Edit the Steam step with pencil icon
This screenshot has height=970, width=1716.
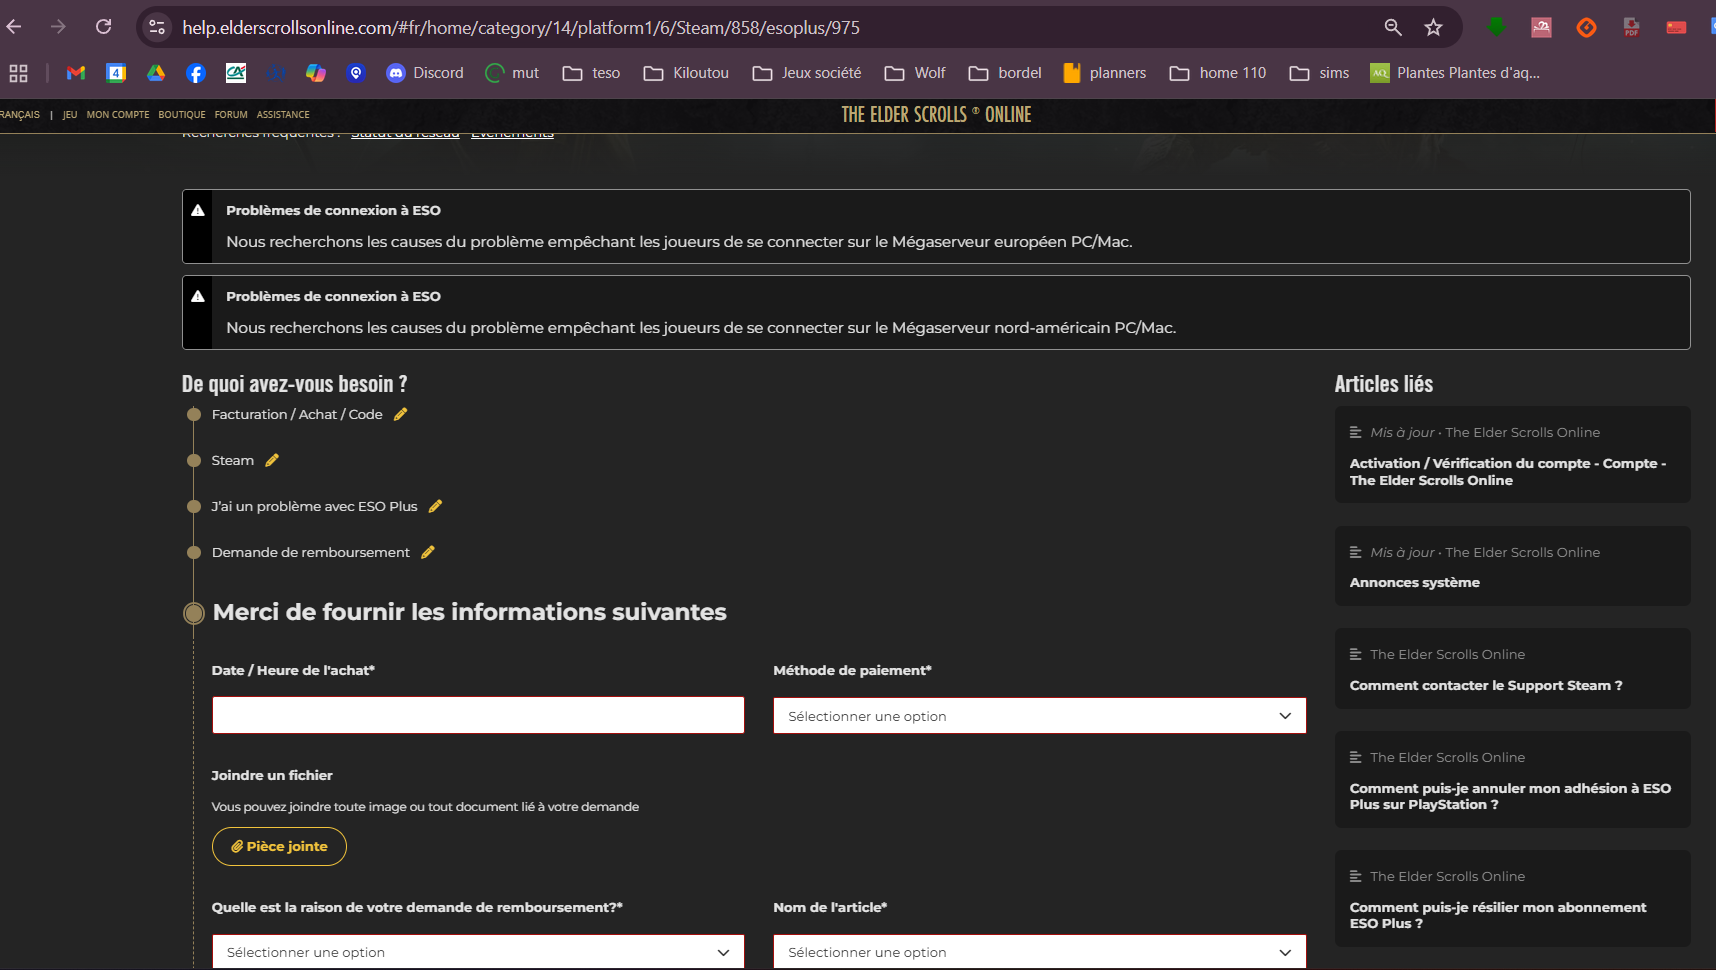click(x=272, y=460)
